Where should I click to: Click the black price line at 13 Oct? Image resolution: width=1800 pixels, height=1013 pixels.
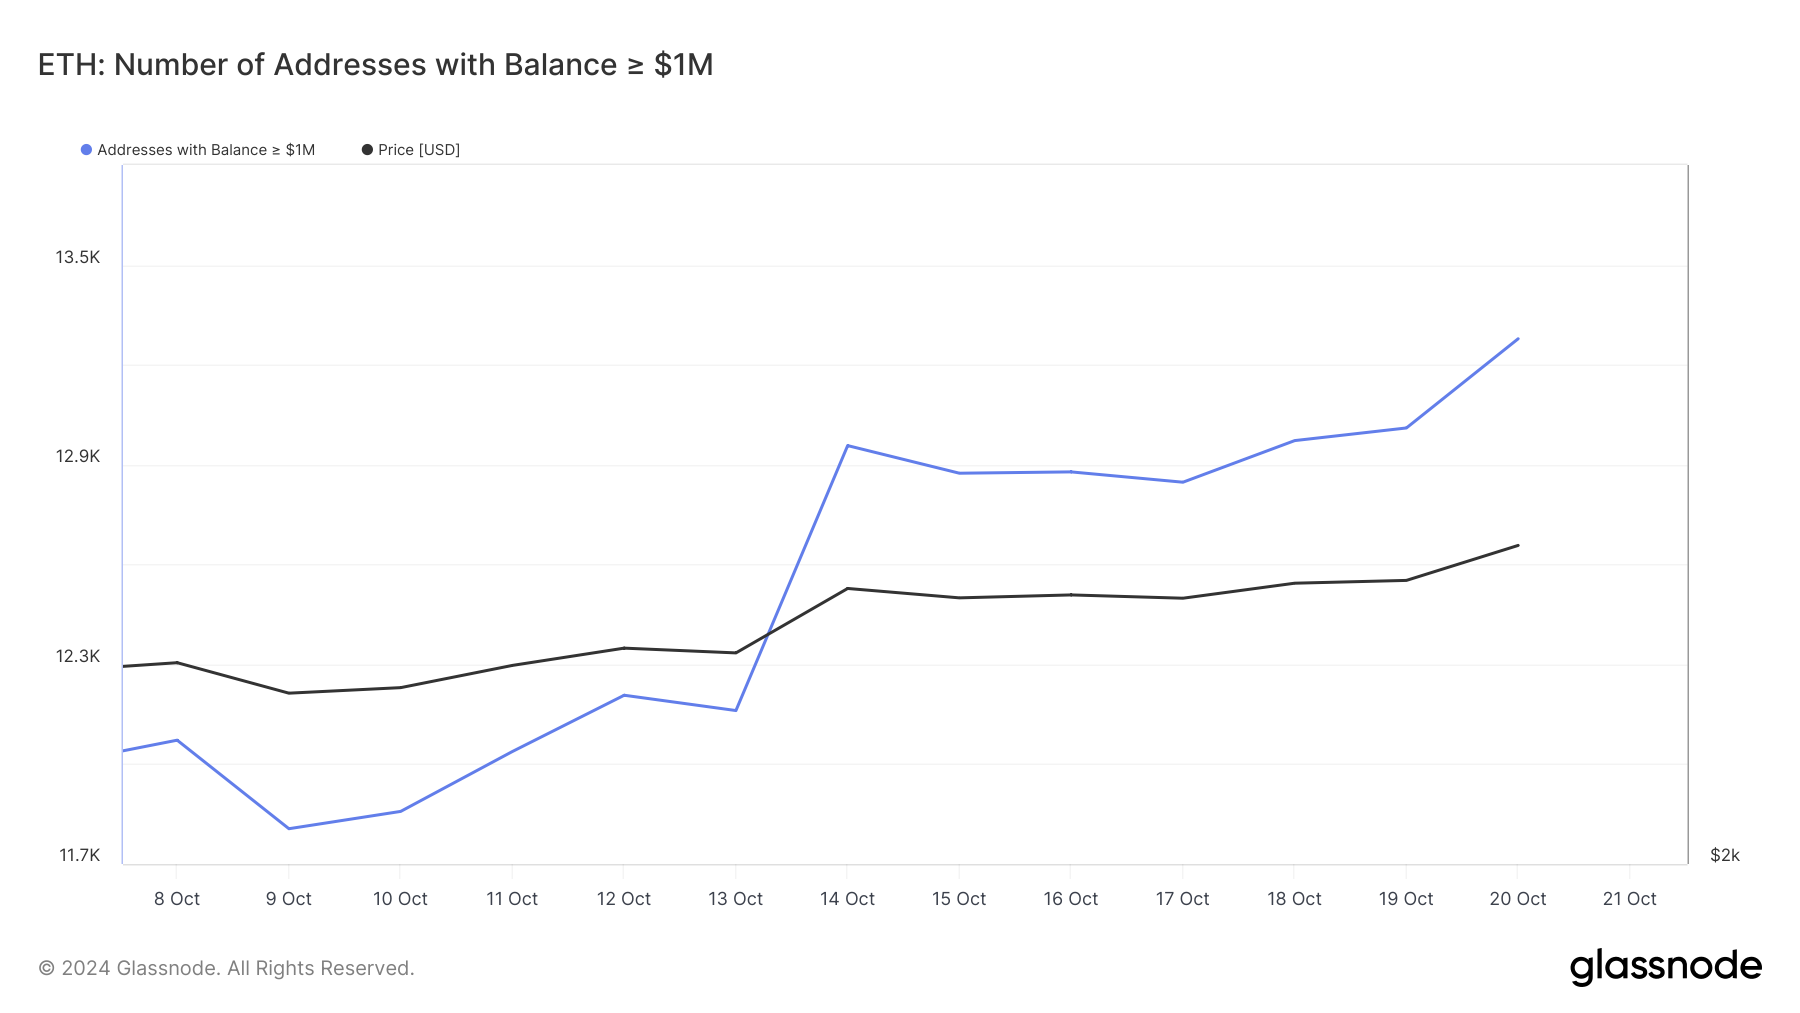(x=737, y=651)
